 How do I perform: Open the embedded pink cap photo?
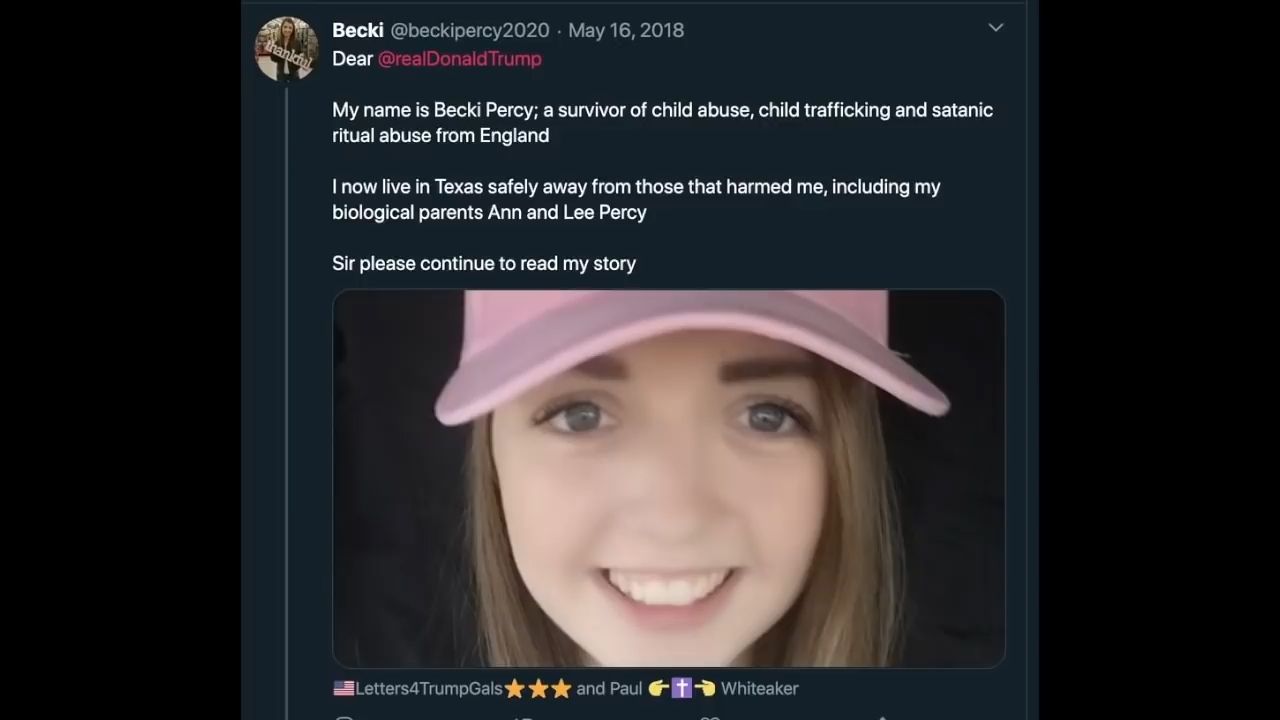click(668, 478)
